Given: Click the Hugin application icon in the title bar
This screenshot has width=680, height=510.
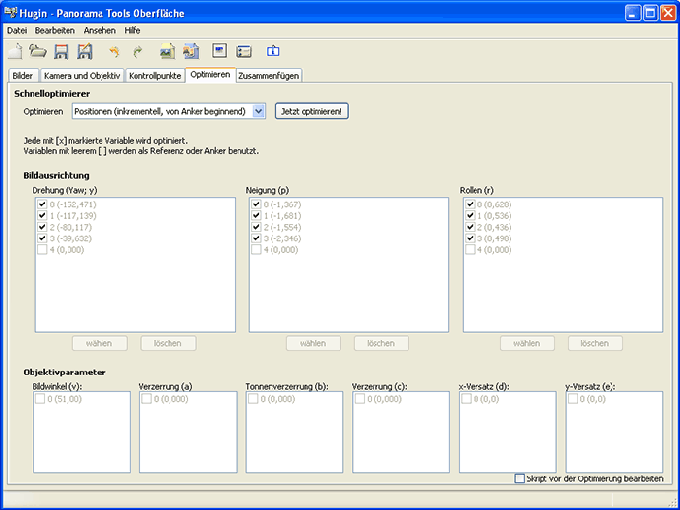Looking at the screenshot, I should 11,13.
